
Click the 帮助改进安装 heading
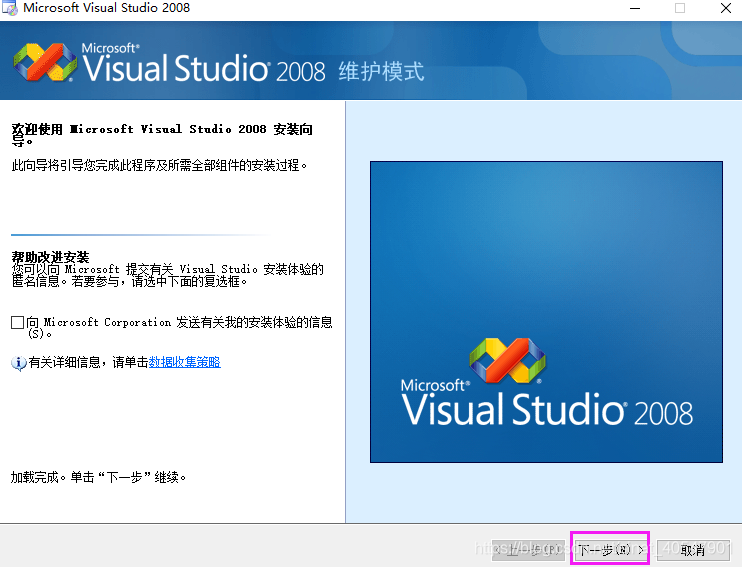[50, 257]
